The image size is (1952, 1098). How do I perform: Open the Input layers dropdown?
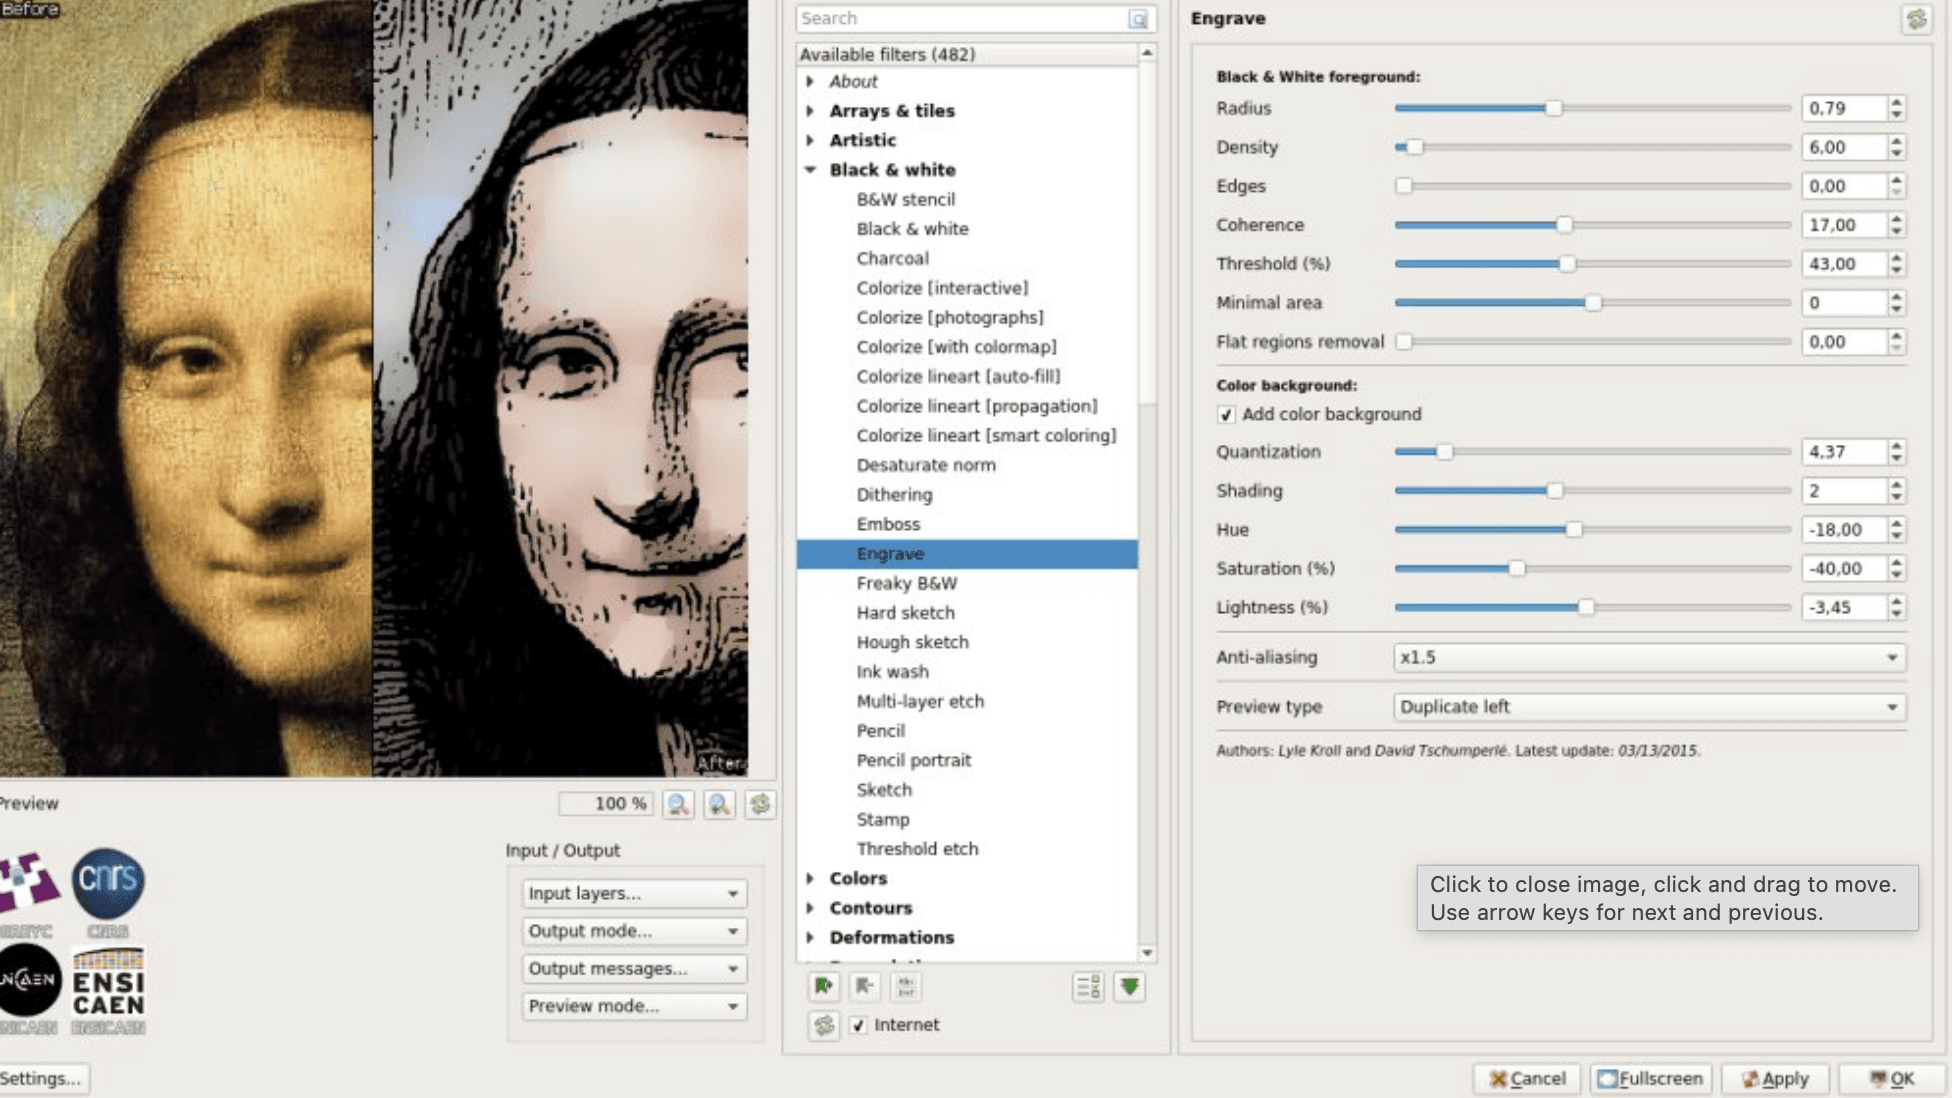(633, 893)
